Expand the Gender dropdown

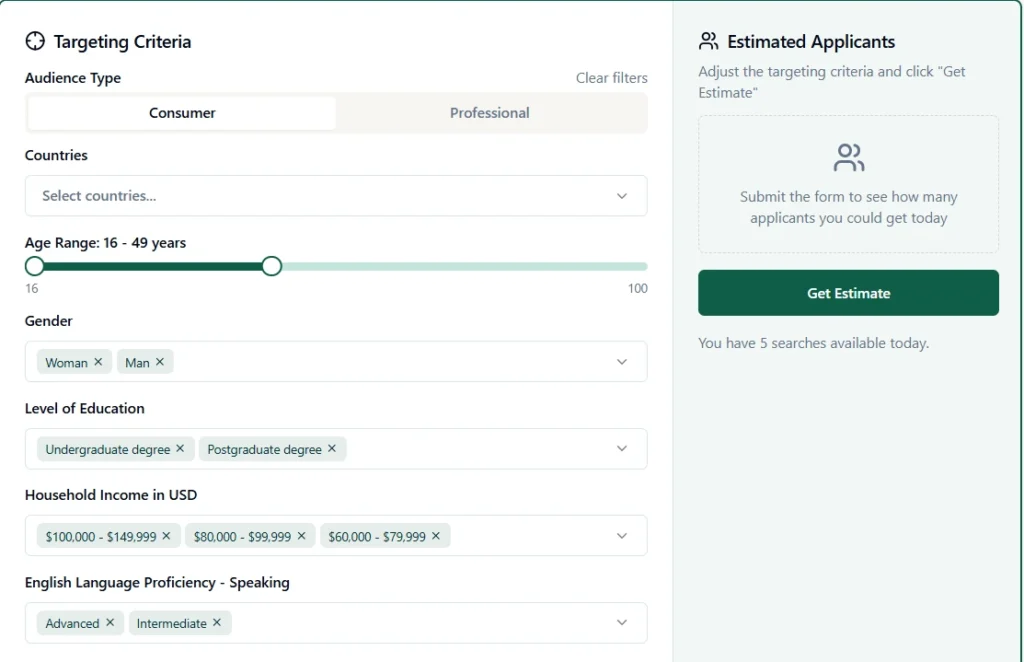[x=621, y=361]
